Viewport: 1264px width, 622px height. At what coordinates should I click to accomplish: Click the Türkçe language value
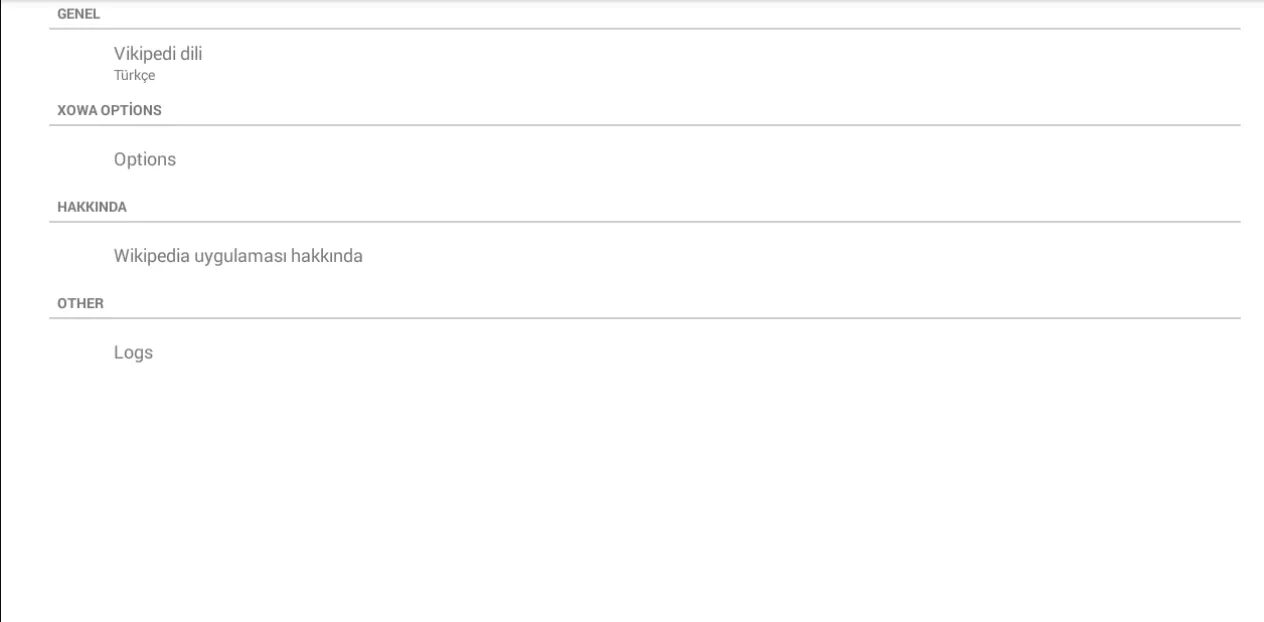[135, 76]
